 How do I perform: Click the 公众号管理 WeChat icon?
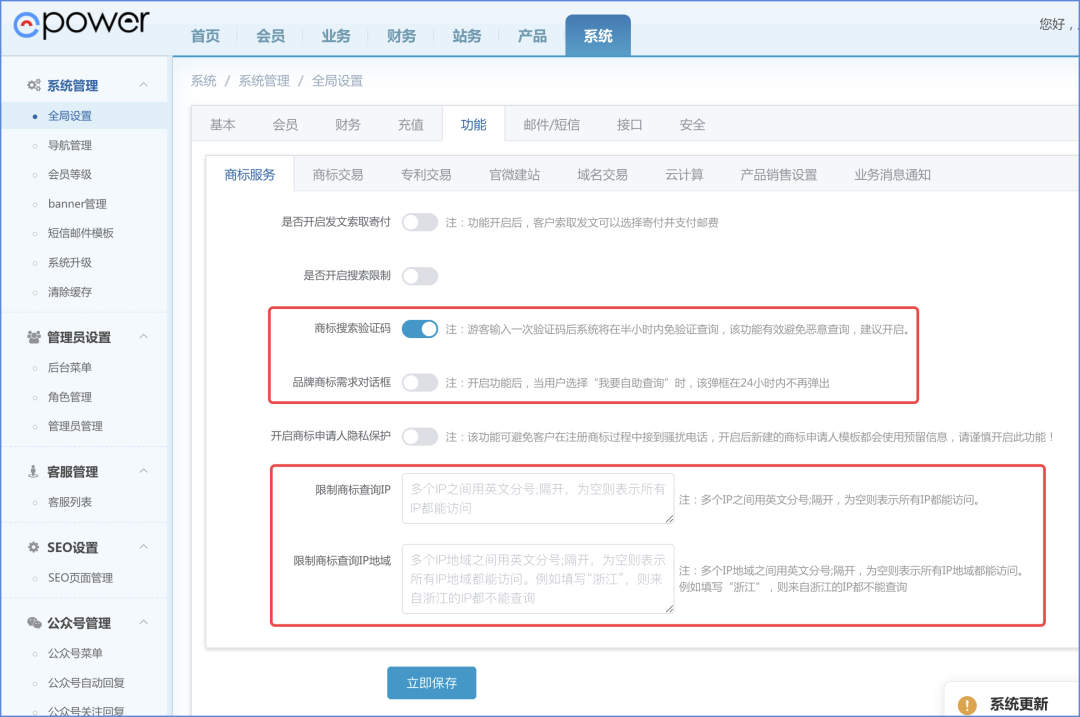pyautogui.click(x=34, y=623)
